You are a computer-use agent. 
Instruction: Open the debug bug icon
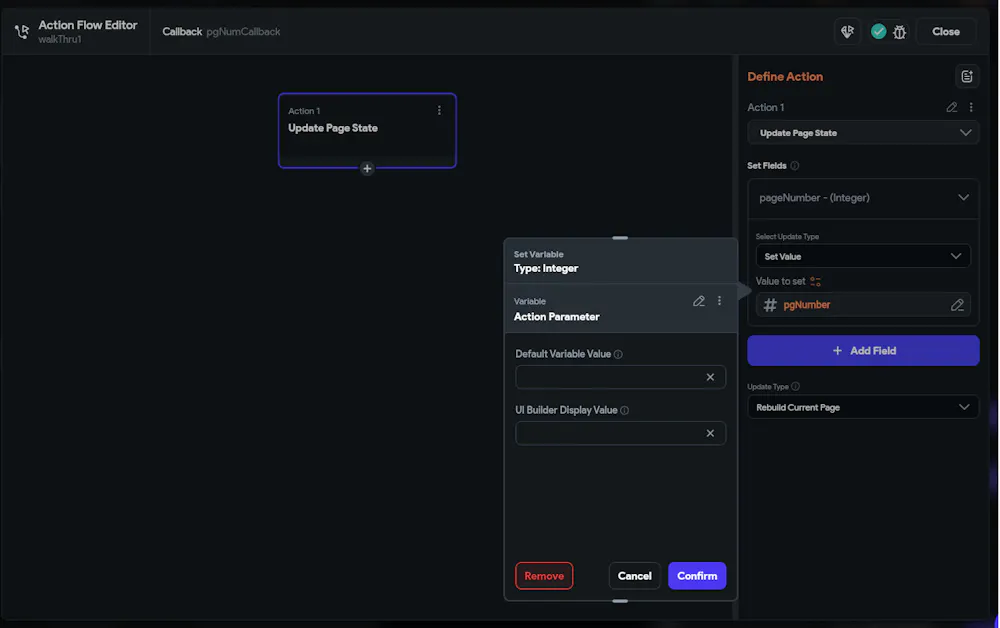point(899,31)
